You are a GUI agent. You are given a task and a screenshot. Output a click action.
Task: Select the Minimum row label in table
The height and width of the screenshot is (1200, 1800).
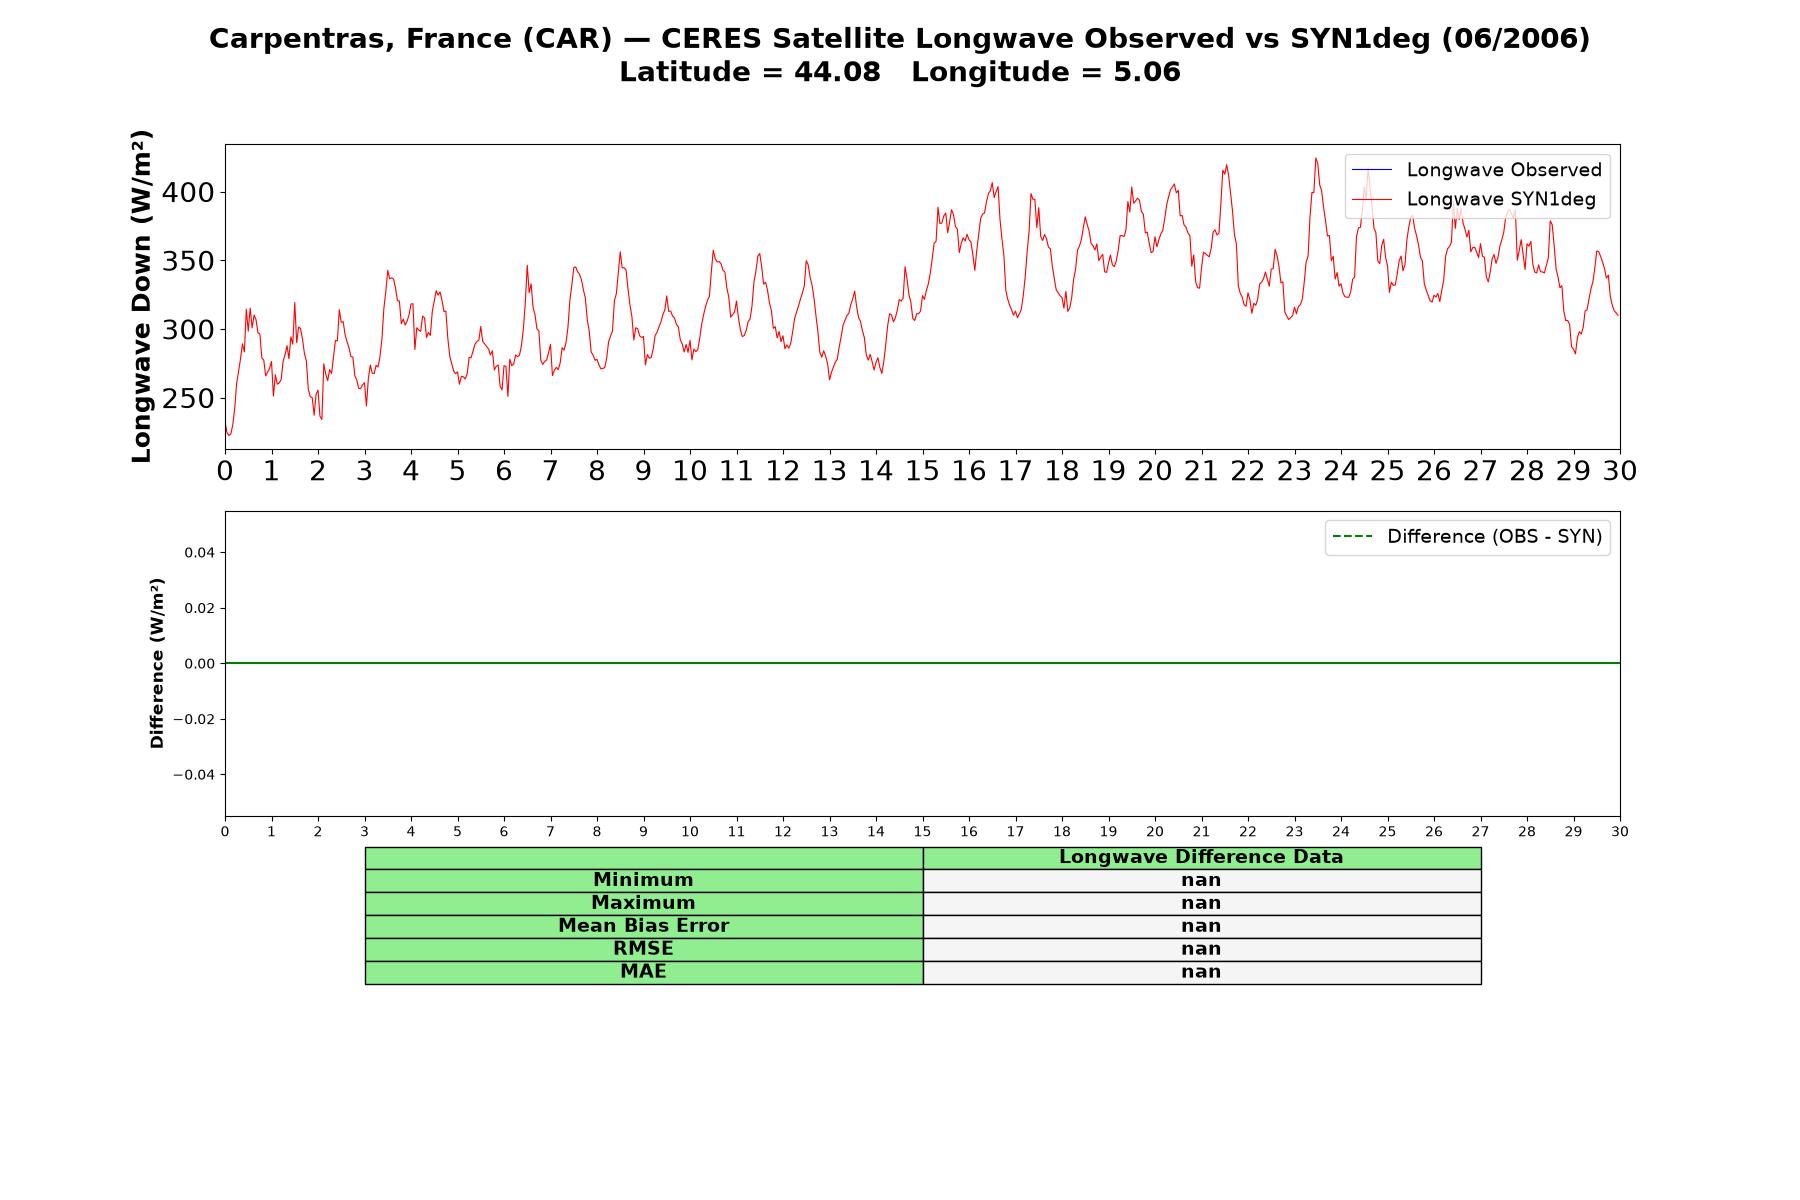643,880
